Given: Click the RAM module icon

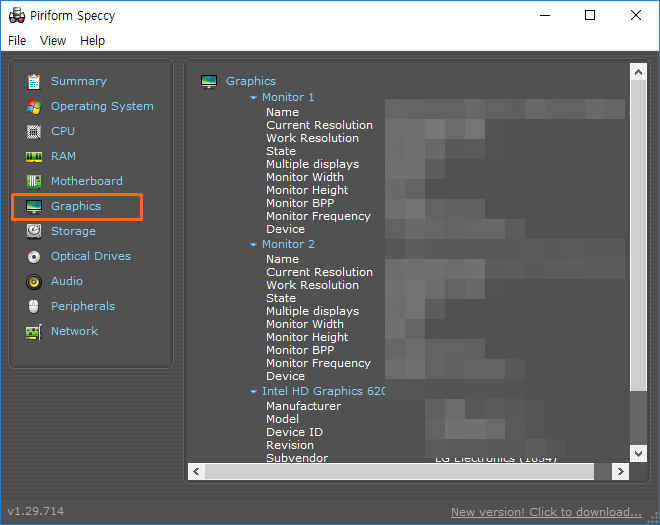Looking at the screenshot, I should (x=34, y=157).
